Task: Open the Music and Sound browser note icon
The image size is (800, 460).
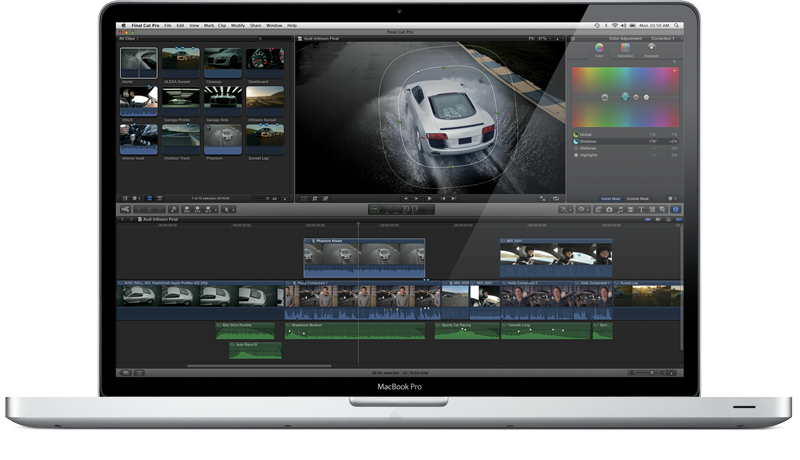Action: 620,210
